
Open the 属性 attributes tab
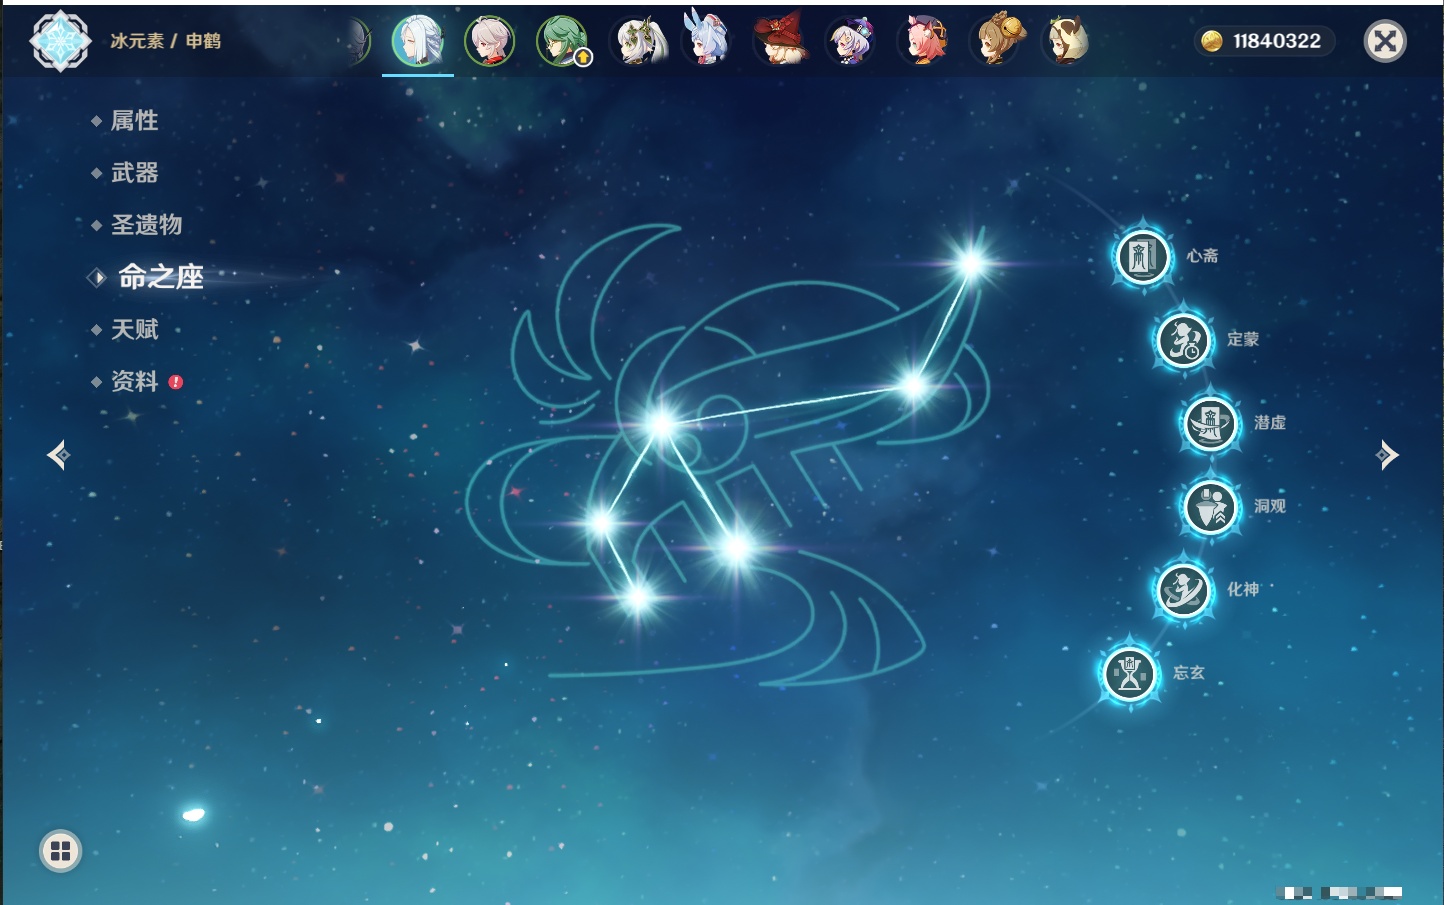[134, 121]
